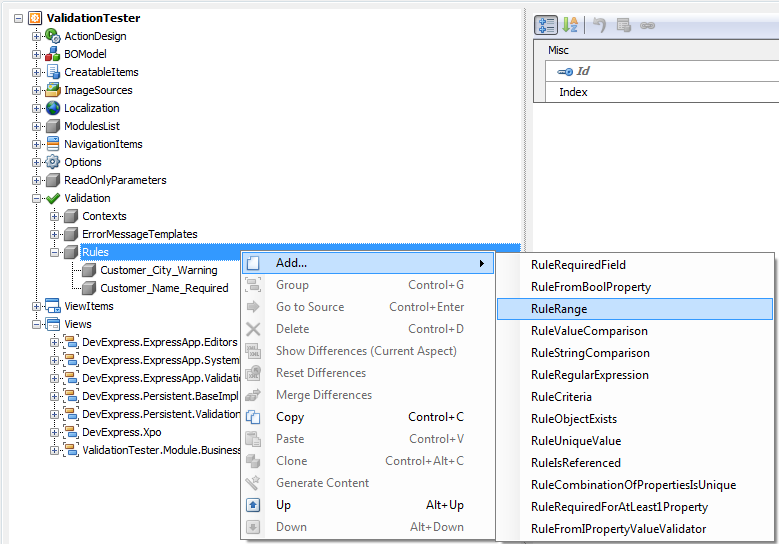Select RuleRequiredForAtLeast1Property in submenu
779x544 pixels.
click(x=635, y=507)
